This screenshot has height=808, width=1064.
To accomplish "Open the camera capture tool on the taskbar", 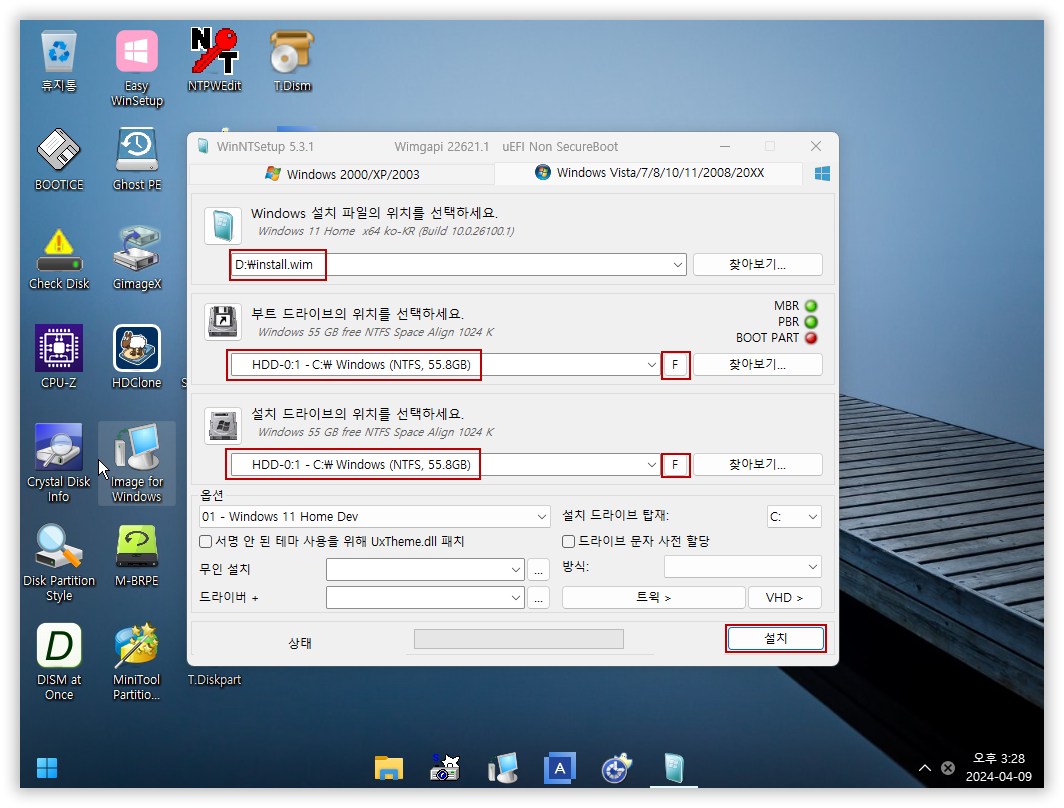I will [444, 768].
